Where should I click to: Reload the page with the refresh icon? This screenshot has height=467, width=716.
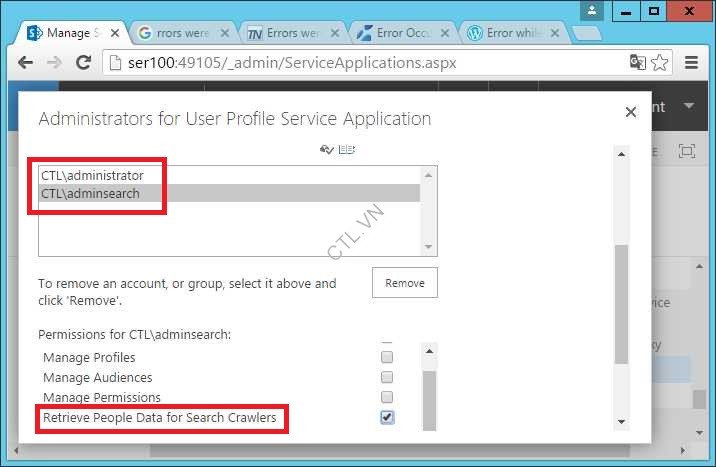click(x=84, y=62)
